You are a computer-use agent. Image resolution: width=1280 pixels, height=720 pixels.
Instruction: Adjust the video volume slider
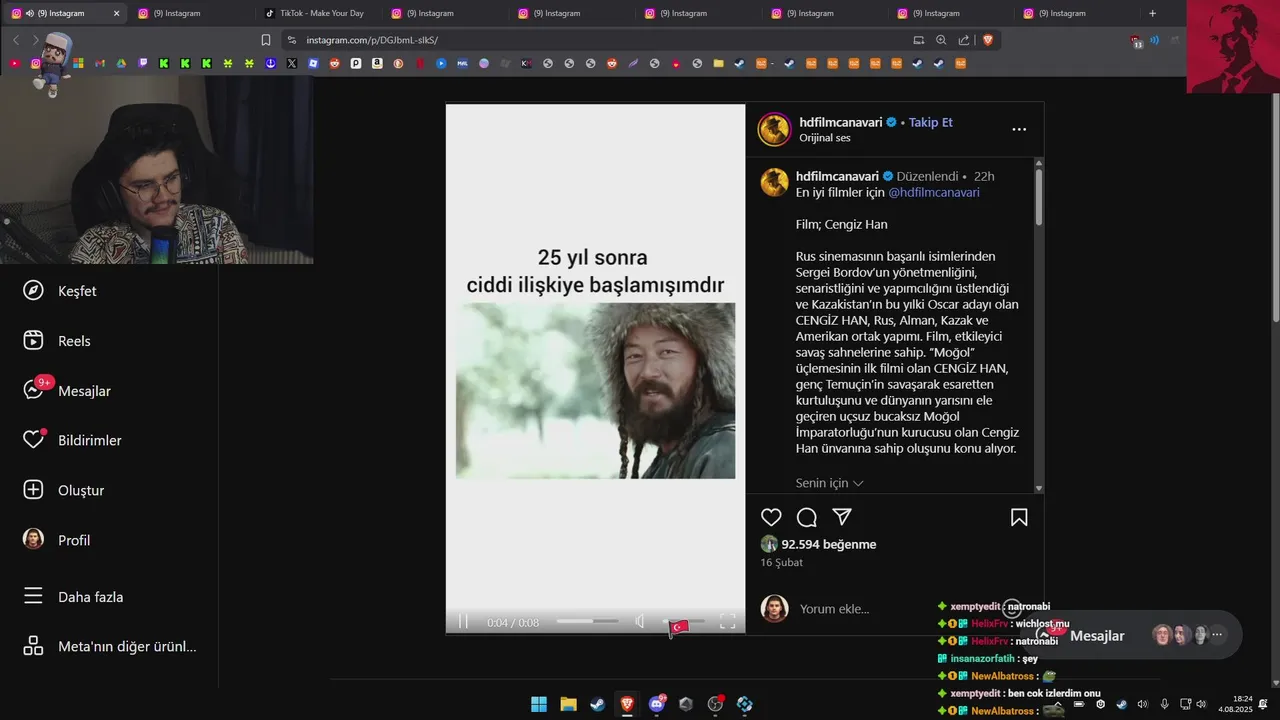tap(682, 622)
